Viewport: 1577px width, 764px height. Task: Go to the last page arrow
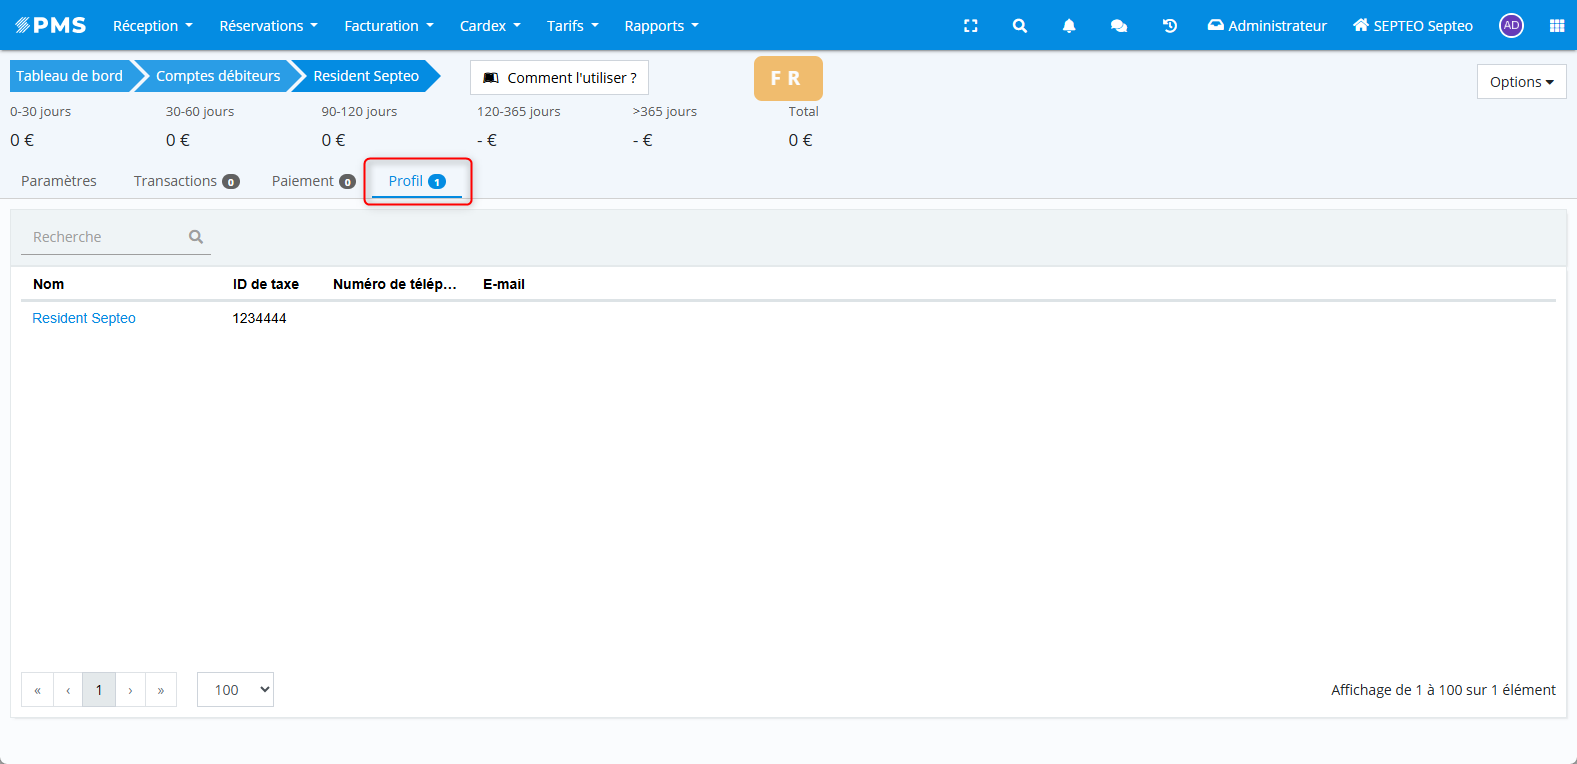tap(161, 690)
